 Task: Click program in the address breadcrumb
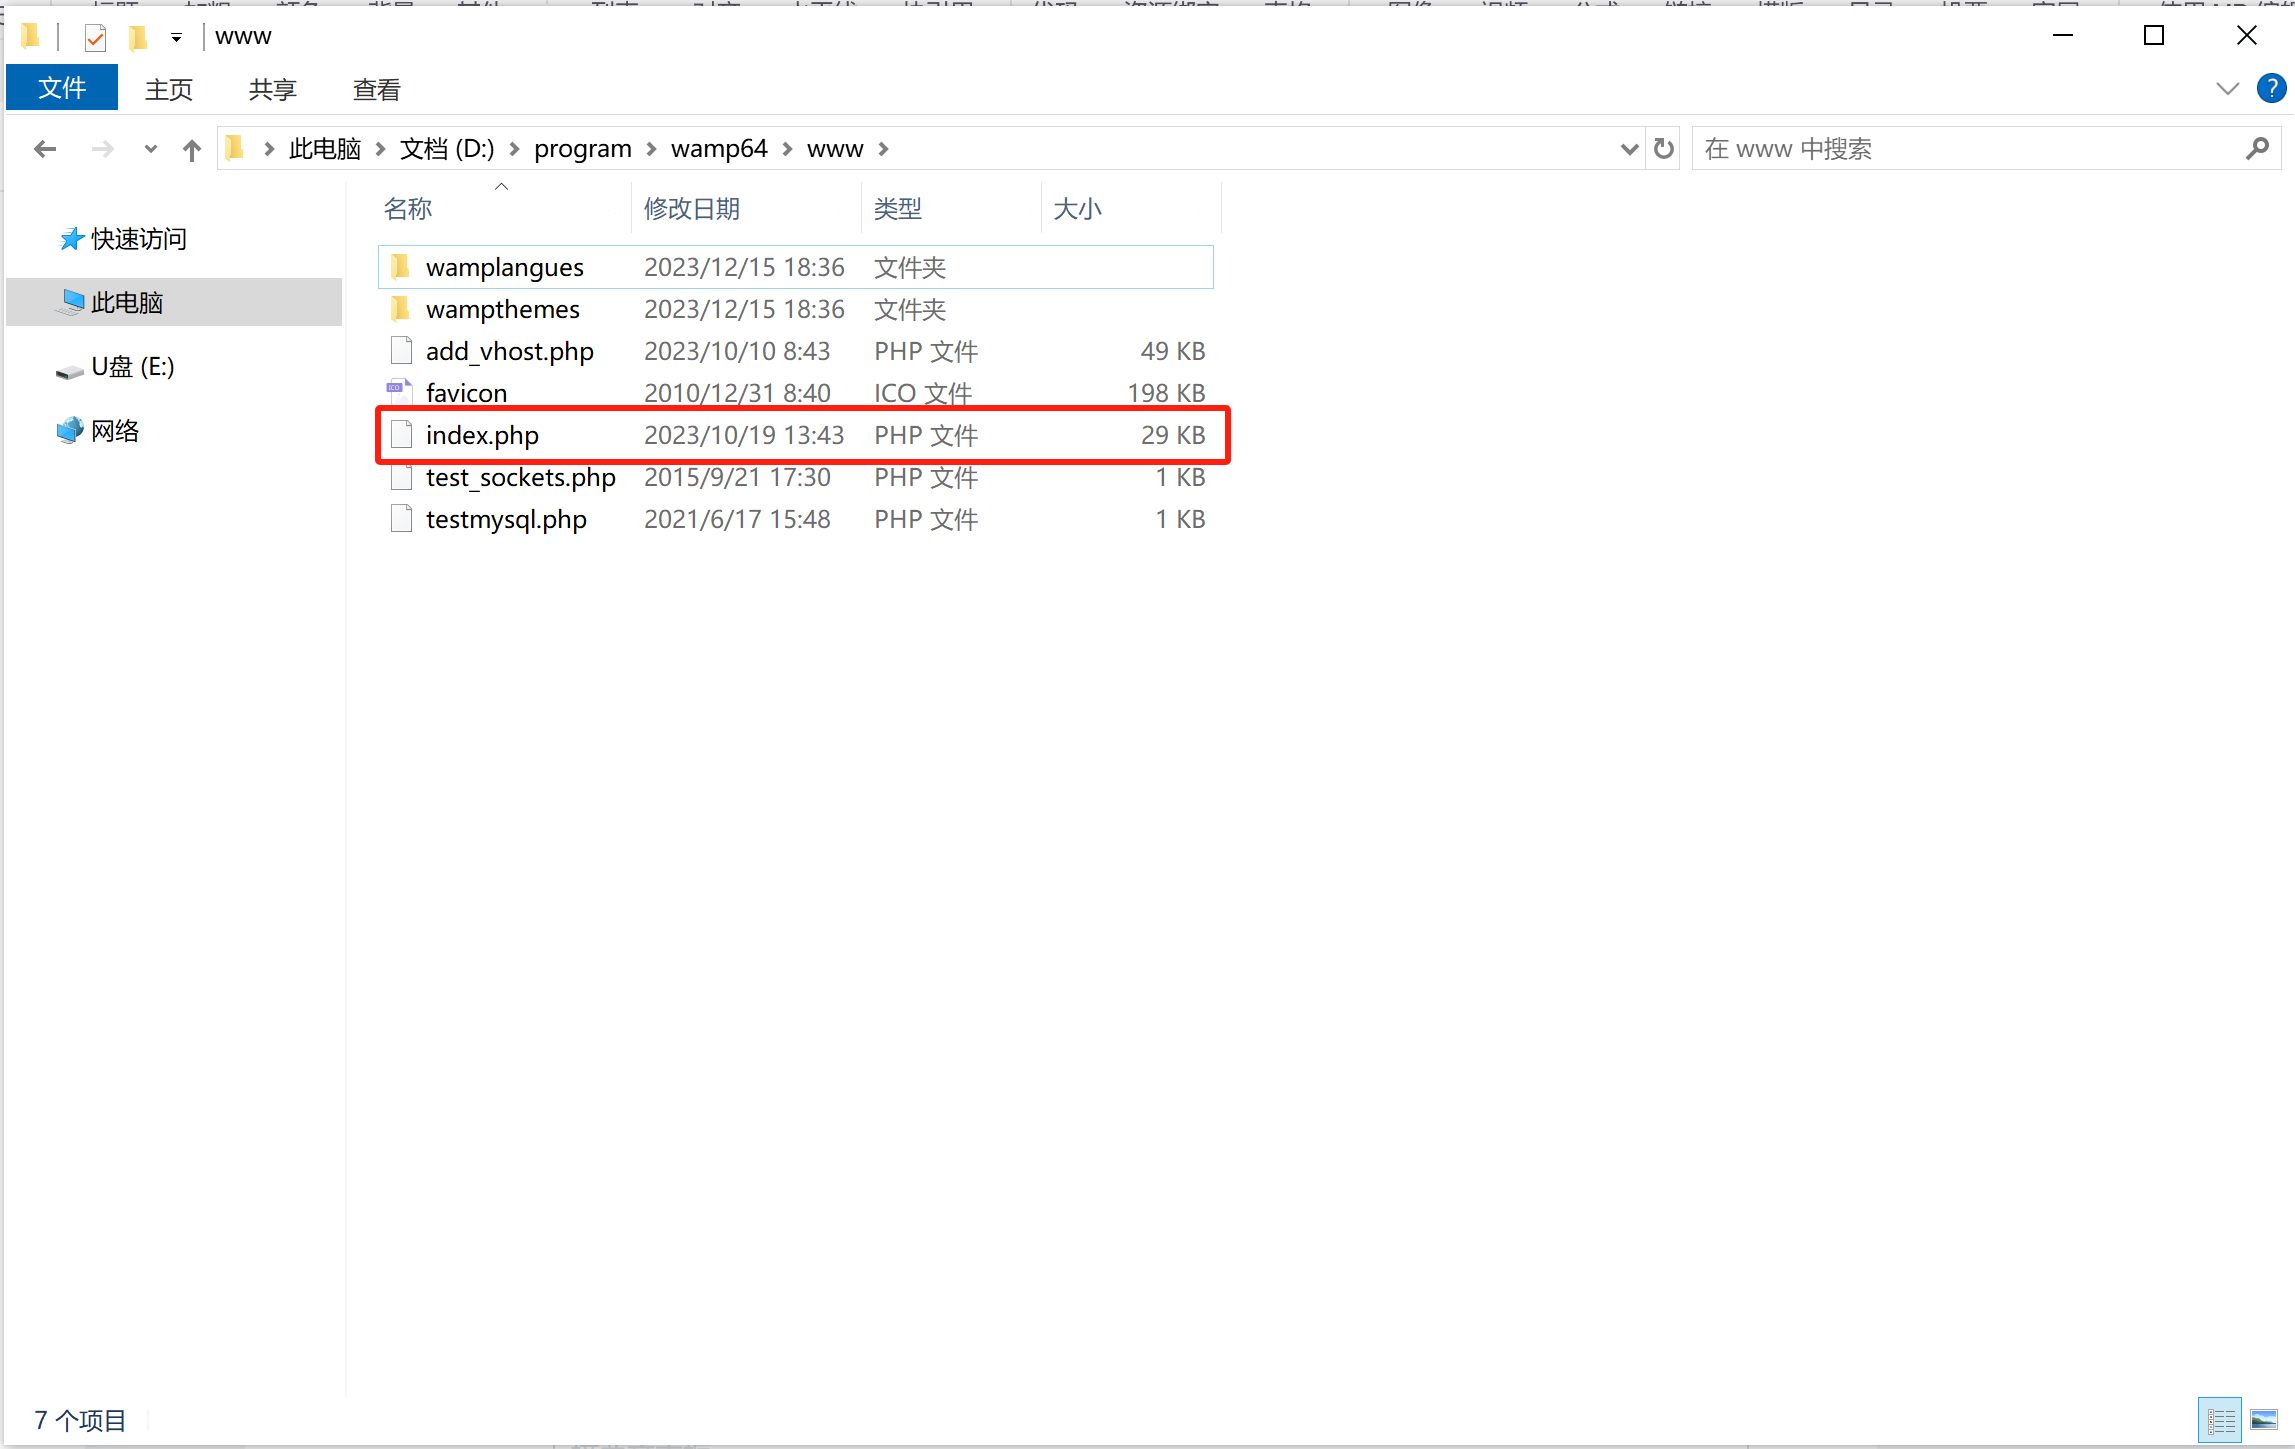pos(582,149)
